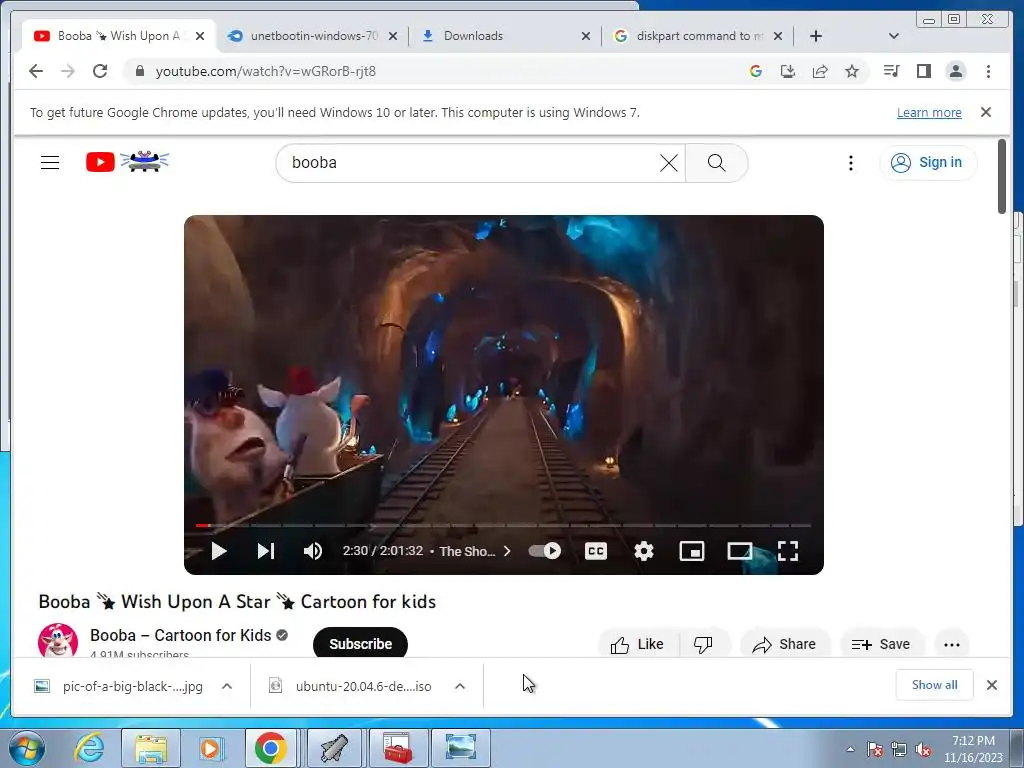The width and height of the screenshot is (1024, 768).
Task: Click the address bar URL
Action: [x=266, y=71]
